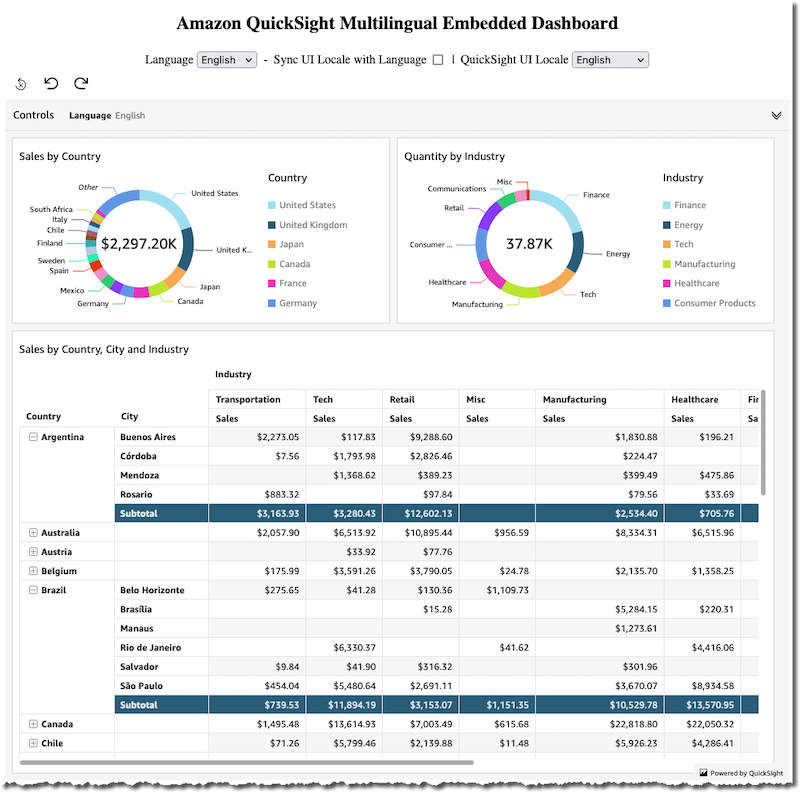Screen dimensions: 800x794
Task: Click the Manufacturing legend swatch
Action: 666,264
